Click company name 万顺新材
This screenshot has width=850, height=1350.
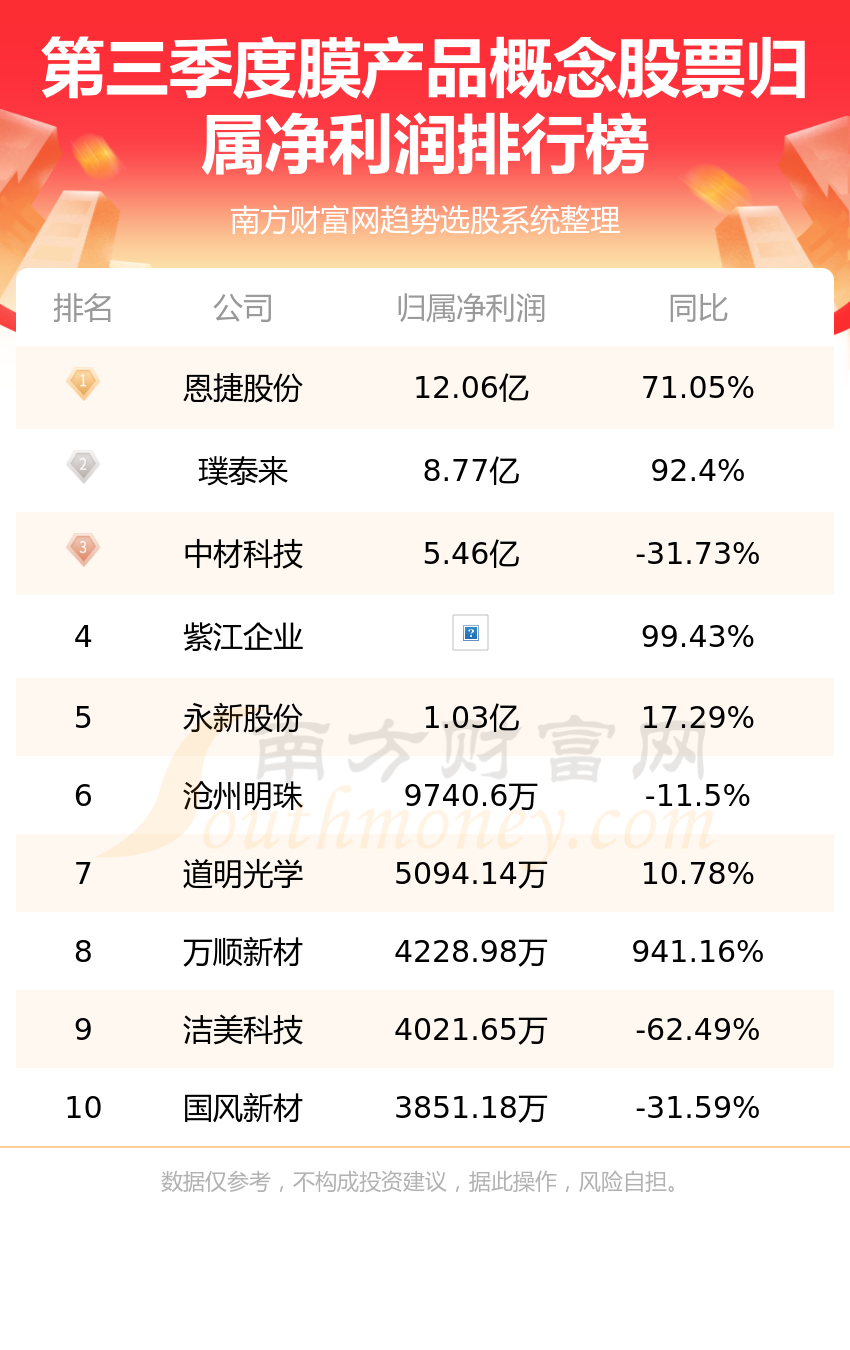coord(243,952)
